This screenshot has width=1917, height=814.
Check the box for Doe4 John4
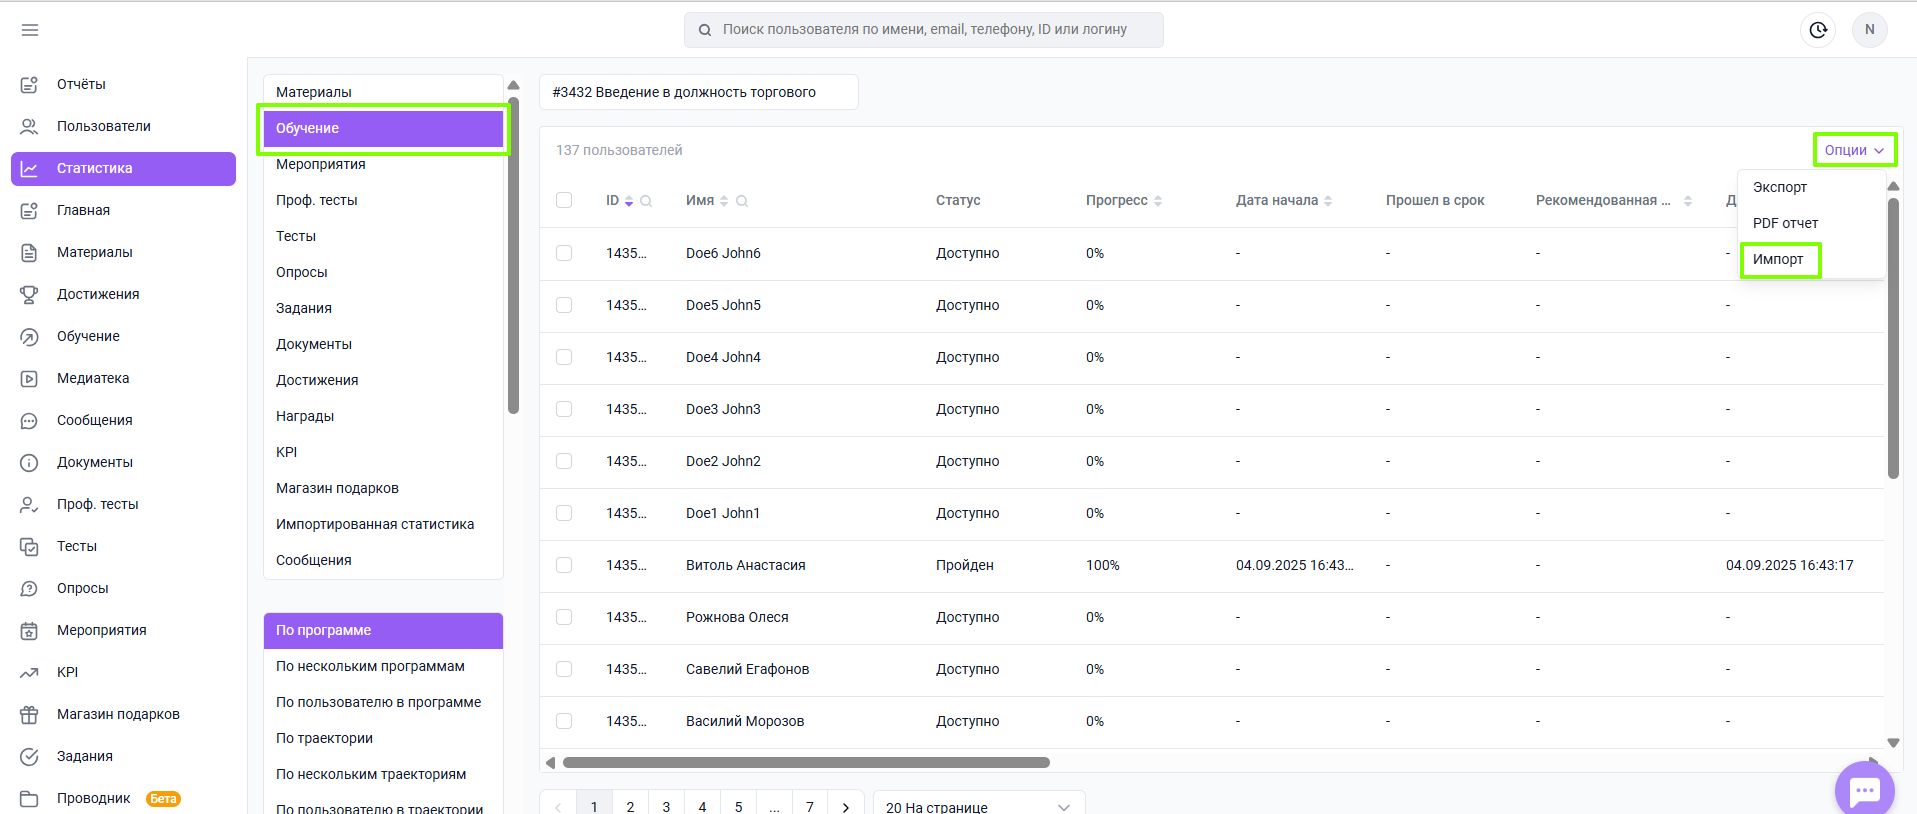[x=564, y=357]
